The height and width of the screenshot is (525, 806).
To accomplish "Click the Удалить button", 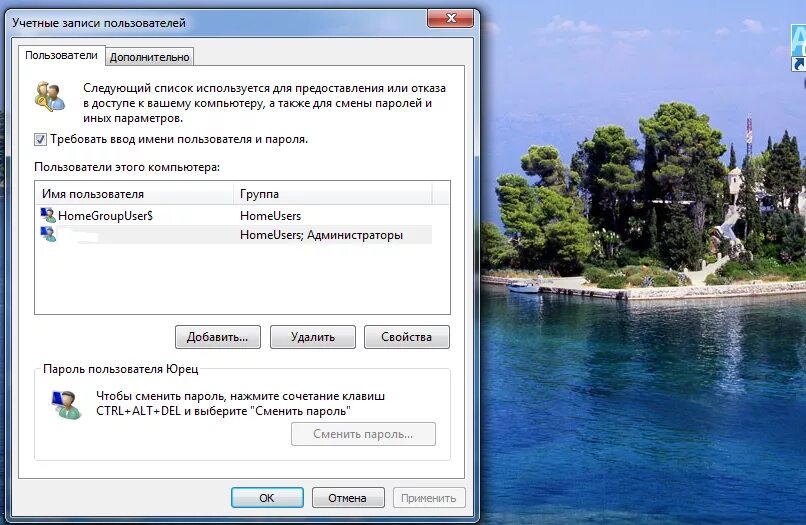I will pos(313,337).
